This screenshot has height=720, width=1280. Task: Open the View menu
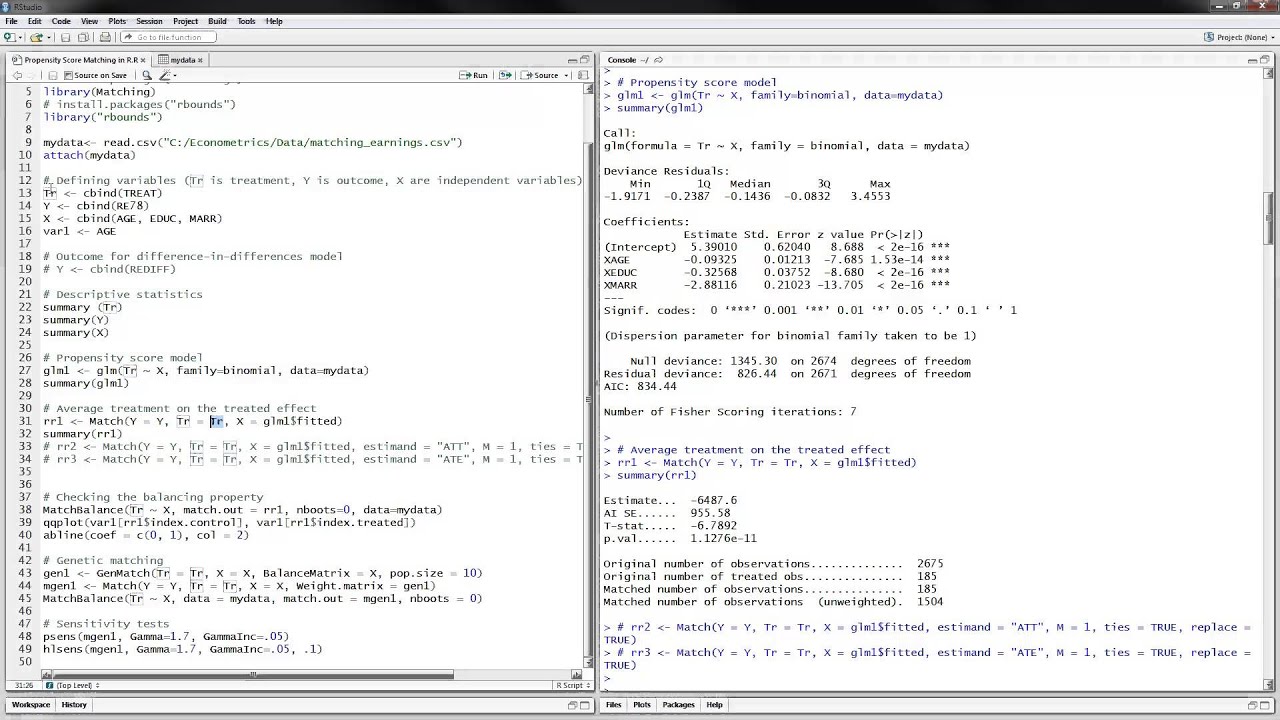tap(89, 21)
